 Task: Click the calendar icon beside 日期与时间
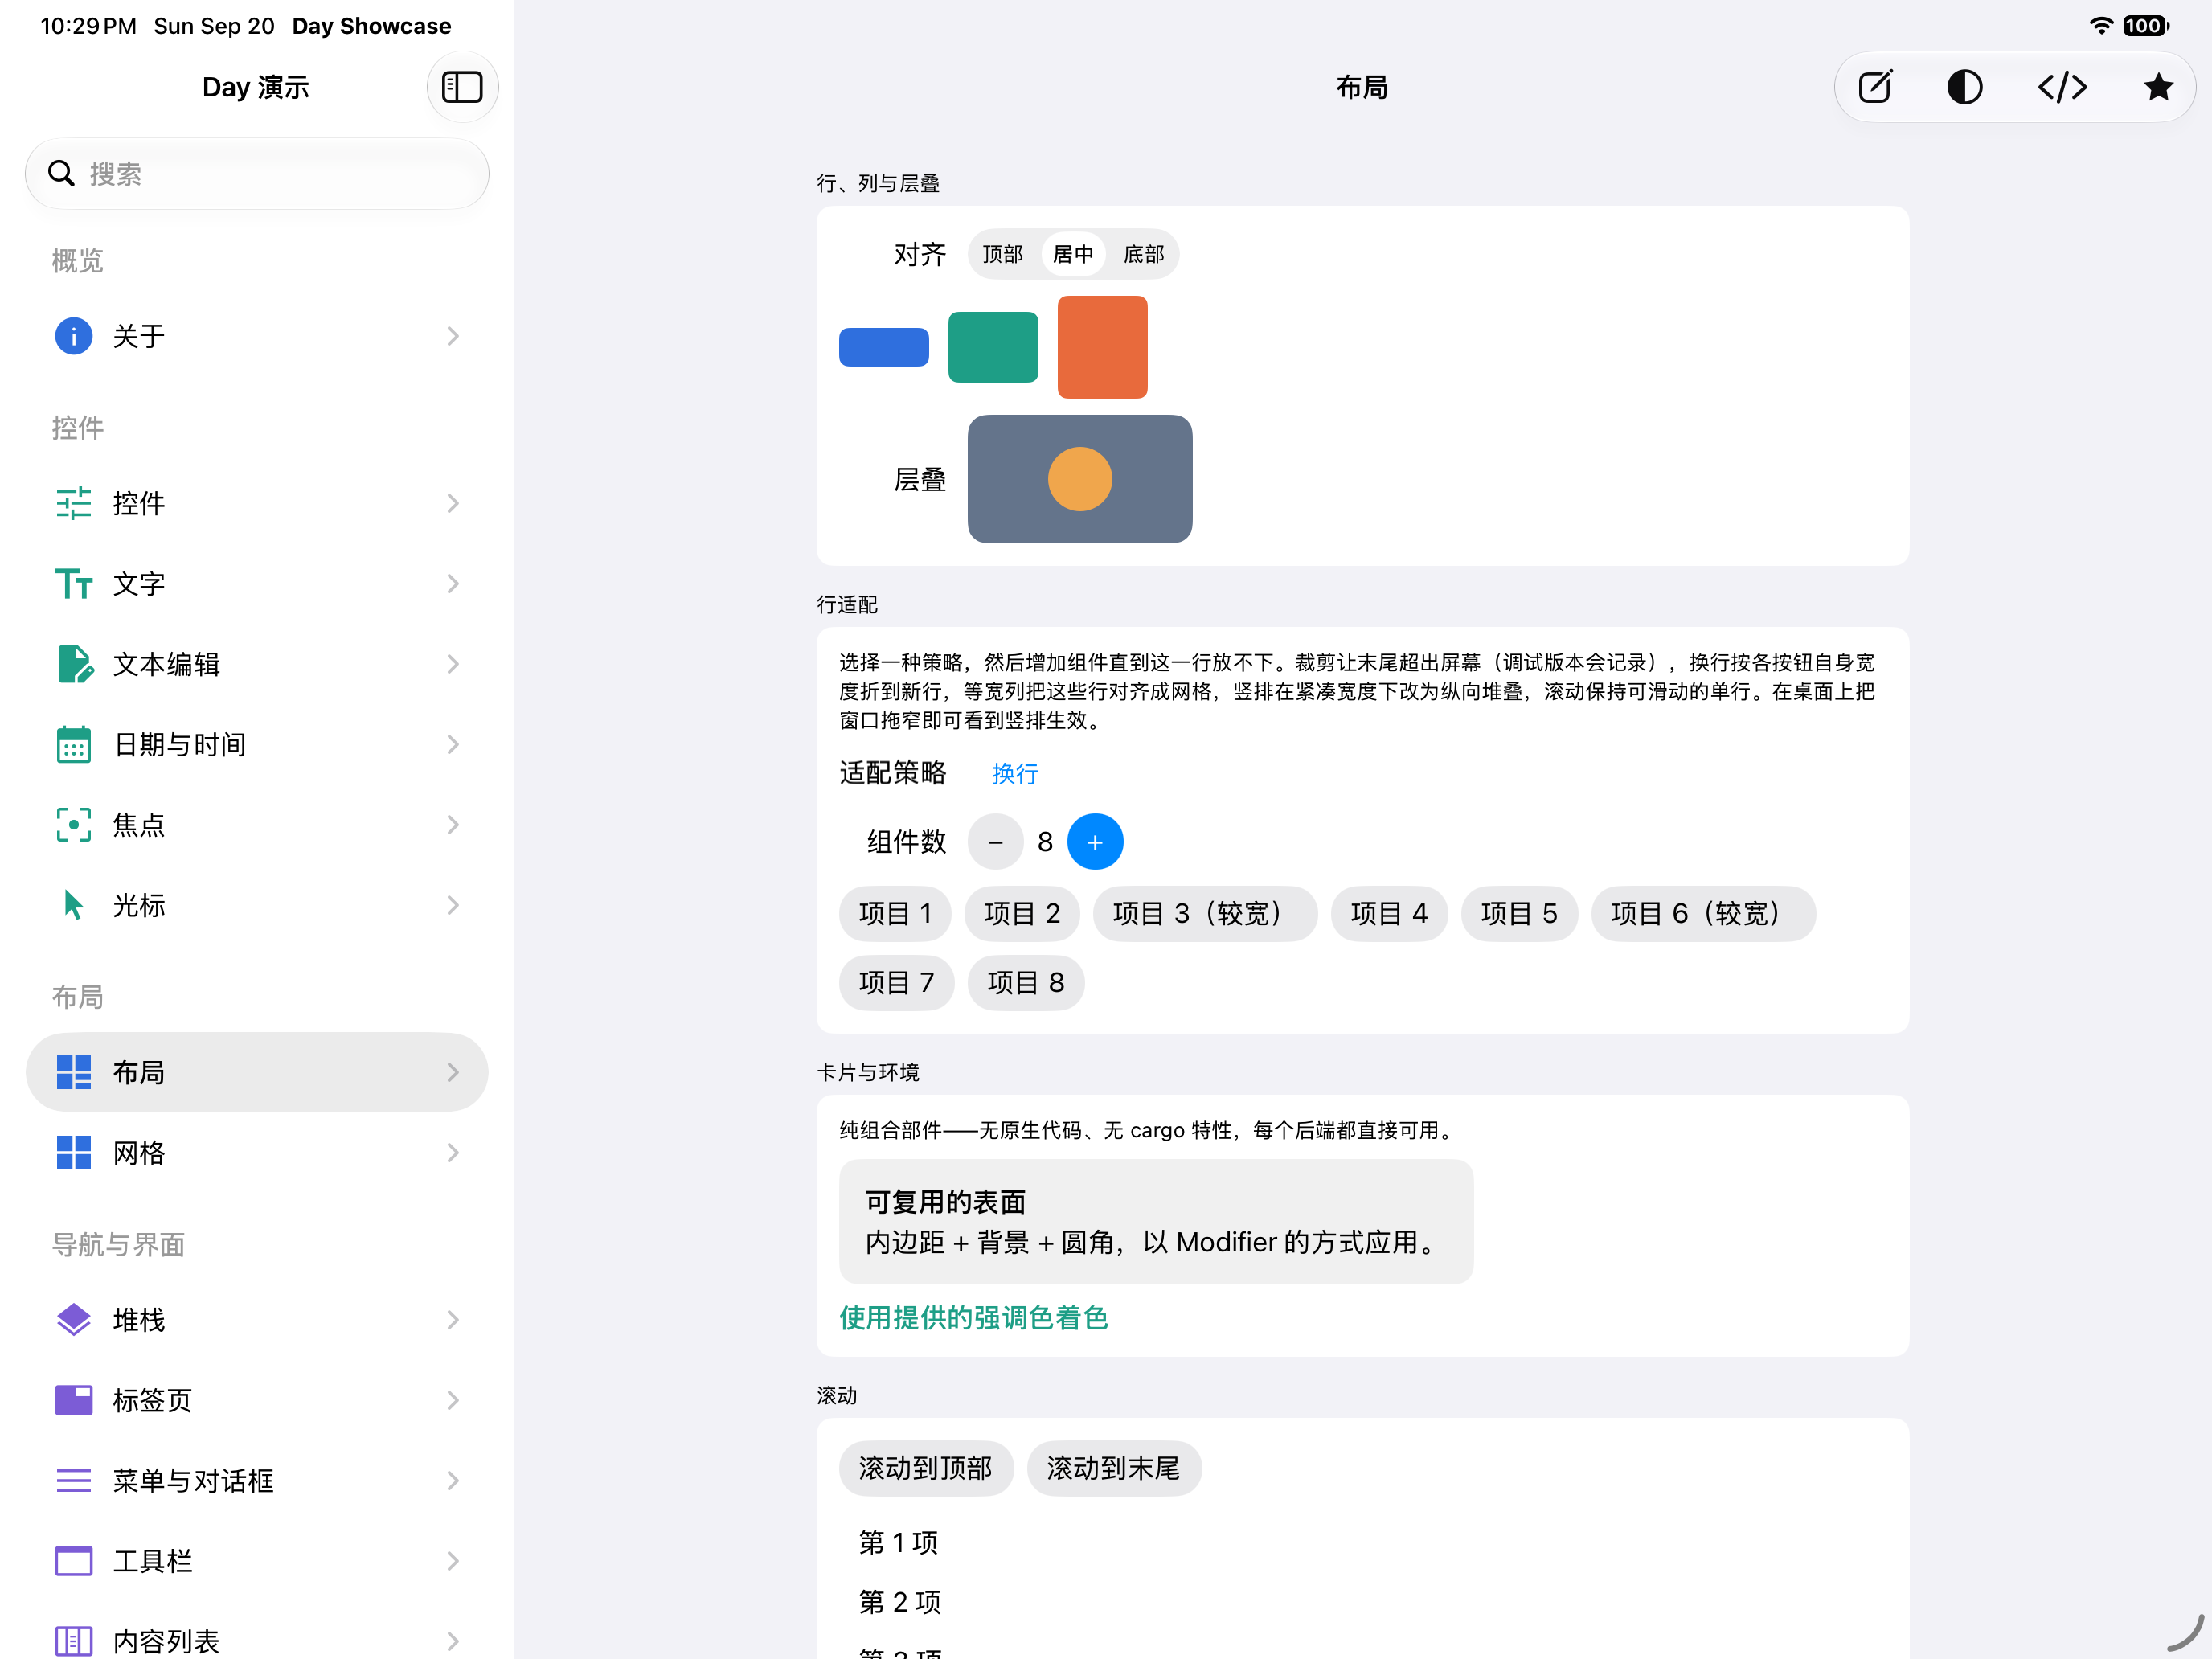[73, 744]
